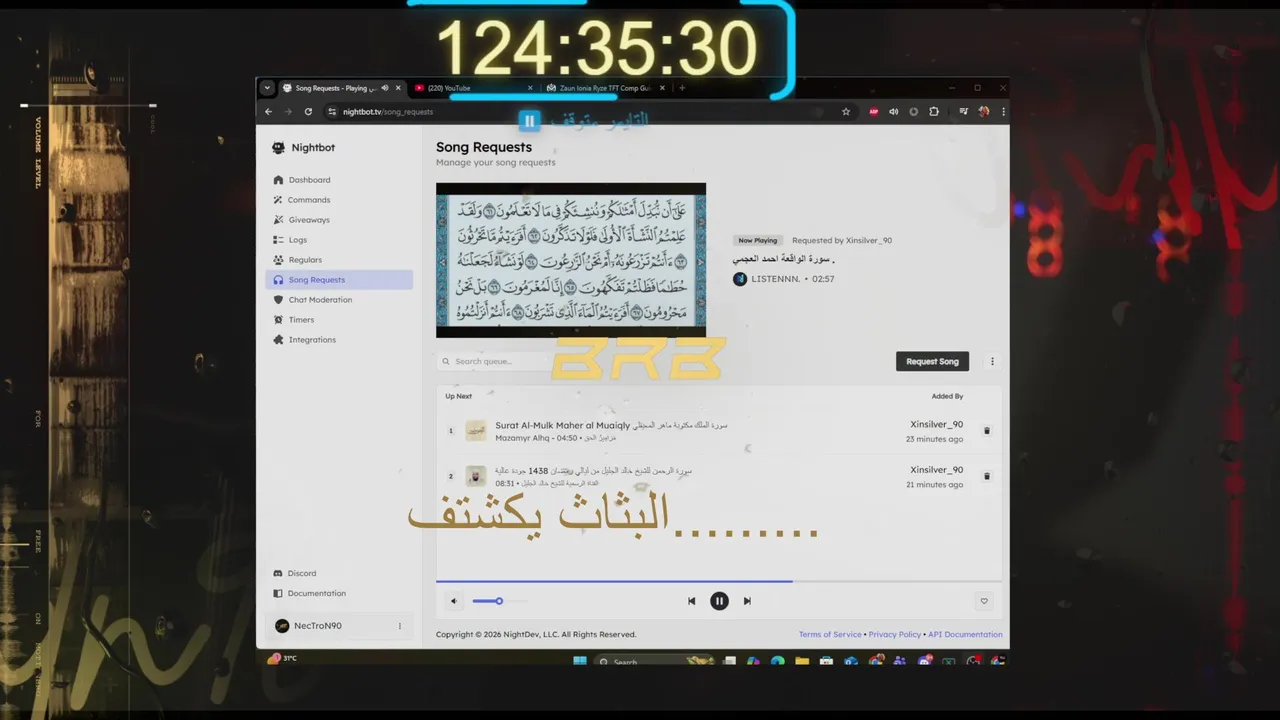1280x720 pixels.
Task: Click the stream overlay pause button
Action: click(x=530, y=121)
